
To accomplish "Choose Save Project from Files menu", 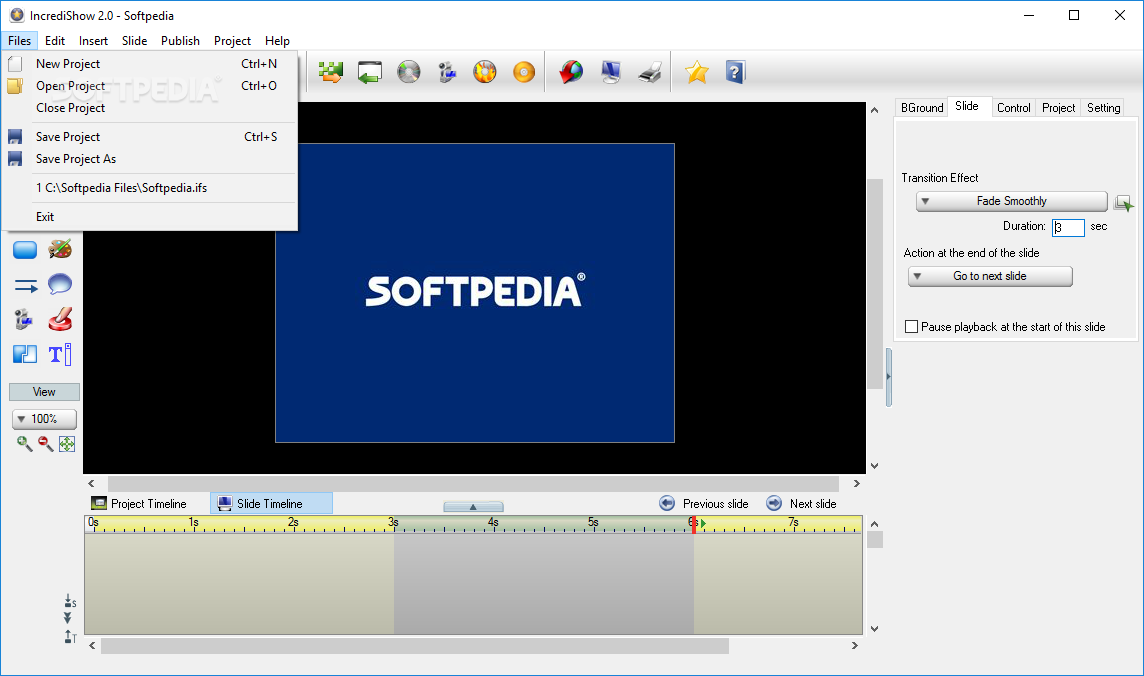I will (150, 137).
